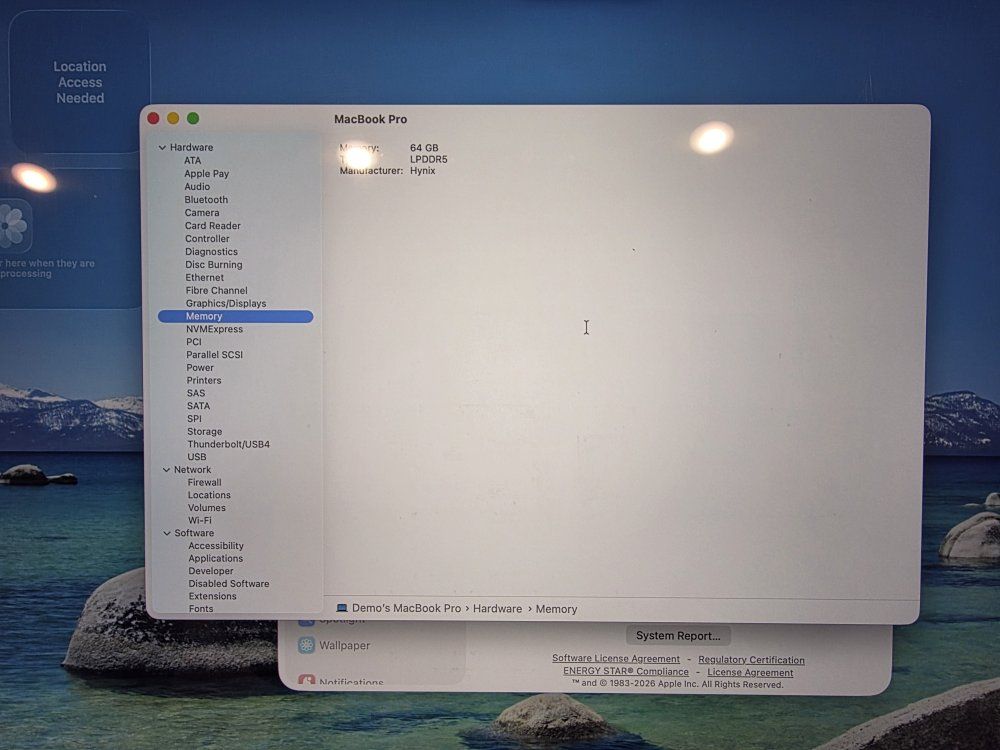Click the Notifications icon in settings sidebar
This screenshot has width=1000, height=750.
307,682
